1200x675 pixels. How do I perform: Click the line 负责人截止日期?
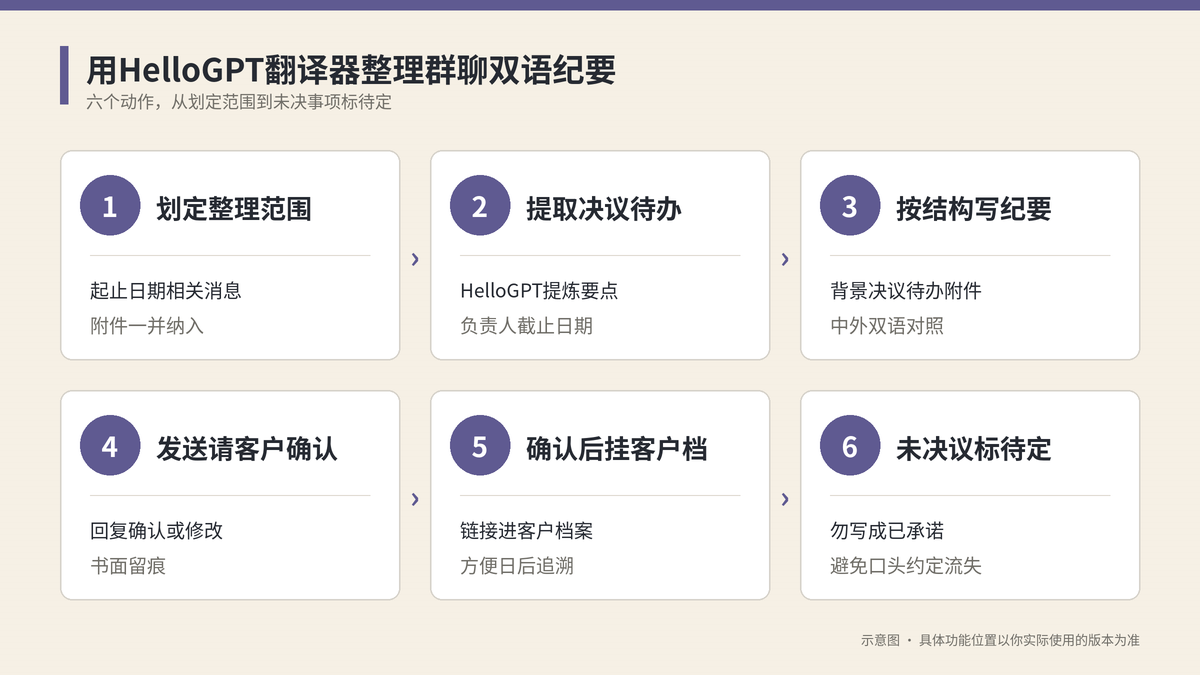pyautogui.click(x=526, y=325)
